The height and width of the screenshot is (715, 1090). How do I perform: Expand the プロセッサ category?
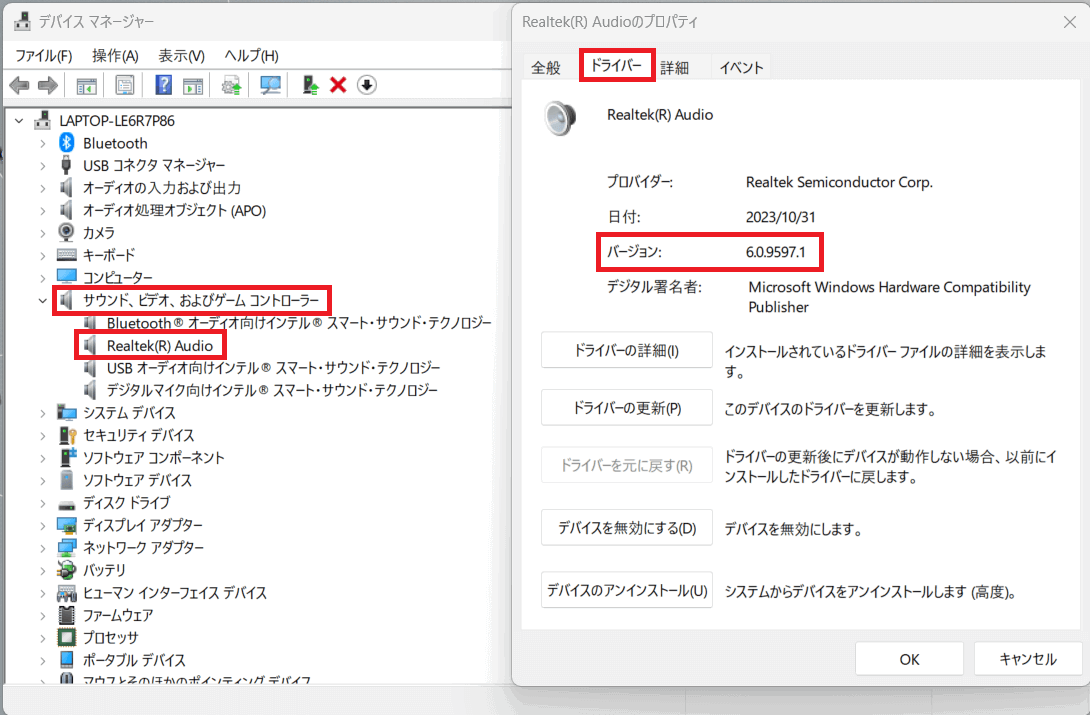42,637
